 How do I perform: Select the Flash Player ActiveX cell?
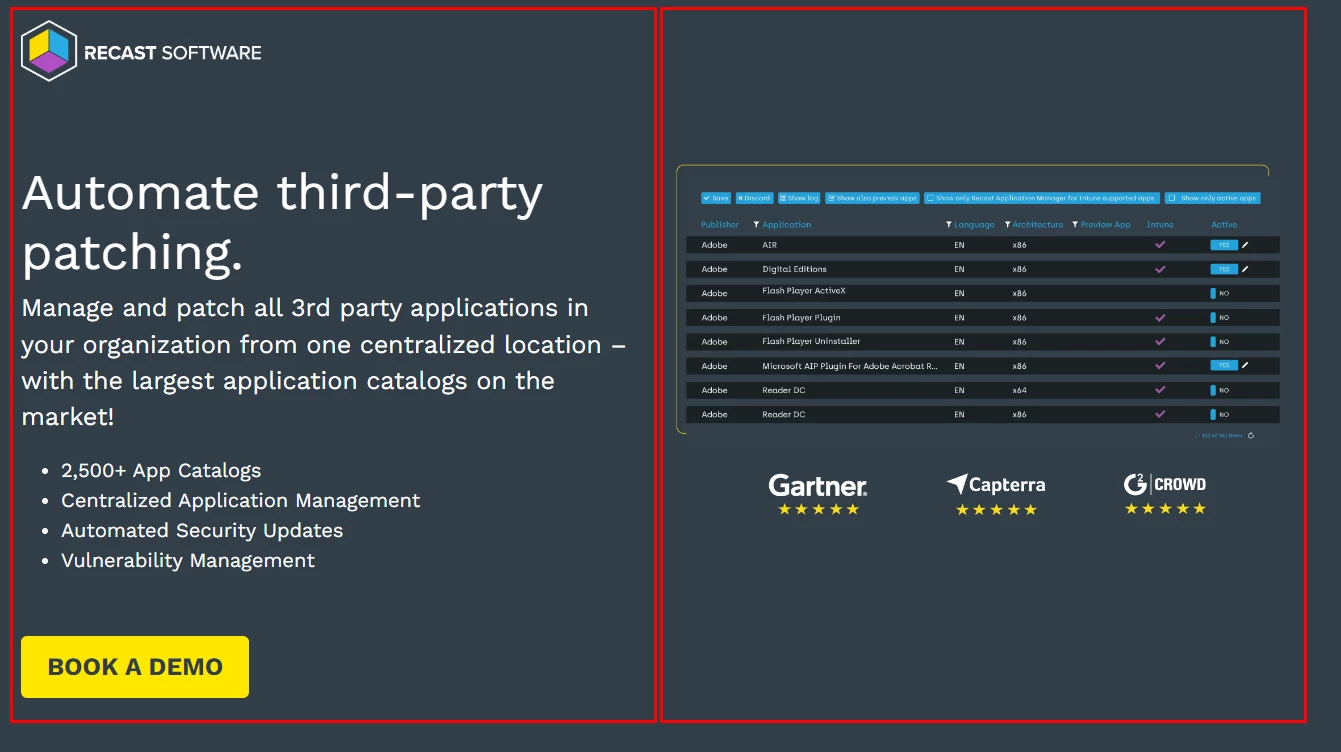point(804,291)
